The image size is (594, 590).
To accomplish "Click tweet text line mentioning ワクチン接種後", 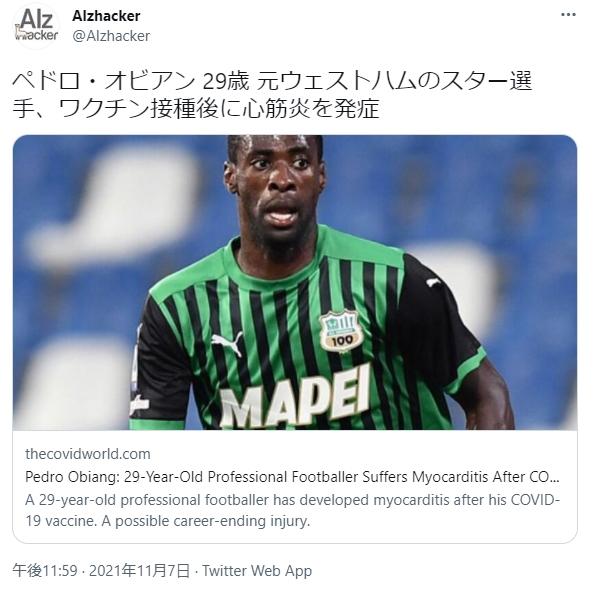I will pos(196,108).
